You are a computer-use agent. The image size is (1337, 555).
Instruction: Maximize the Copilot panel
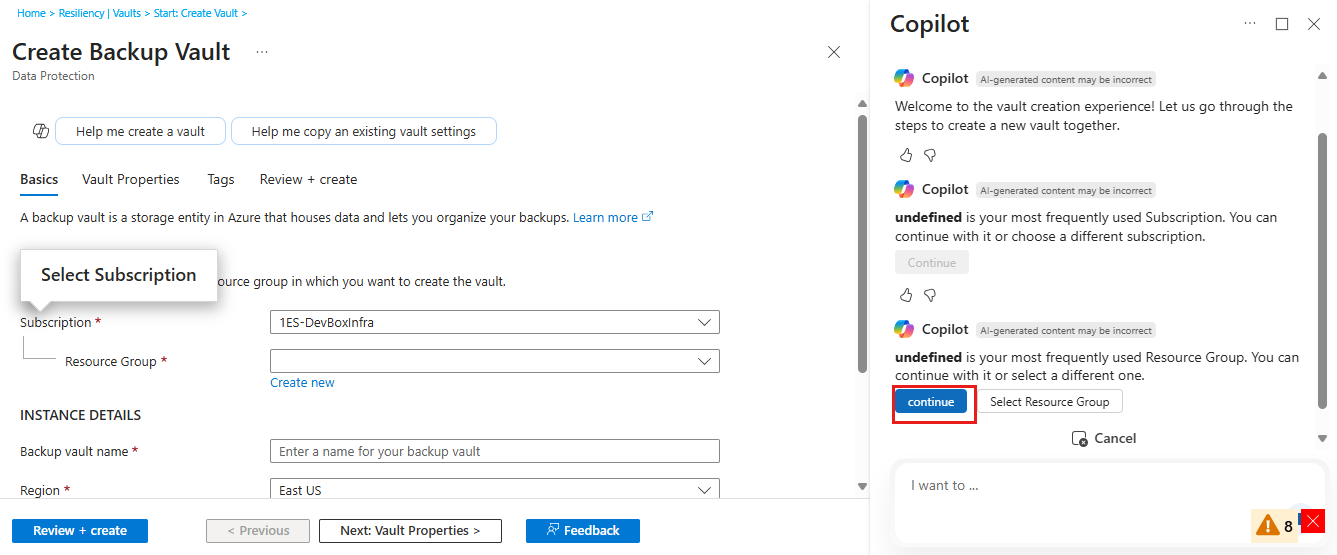[1282, 24]
